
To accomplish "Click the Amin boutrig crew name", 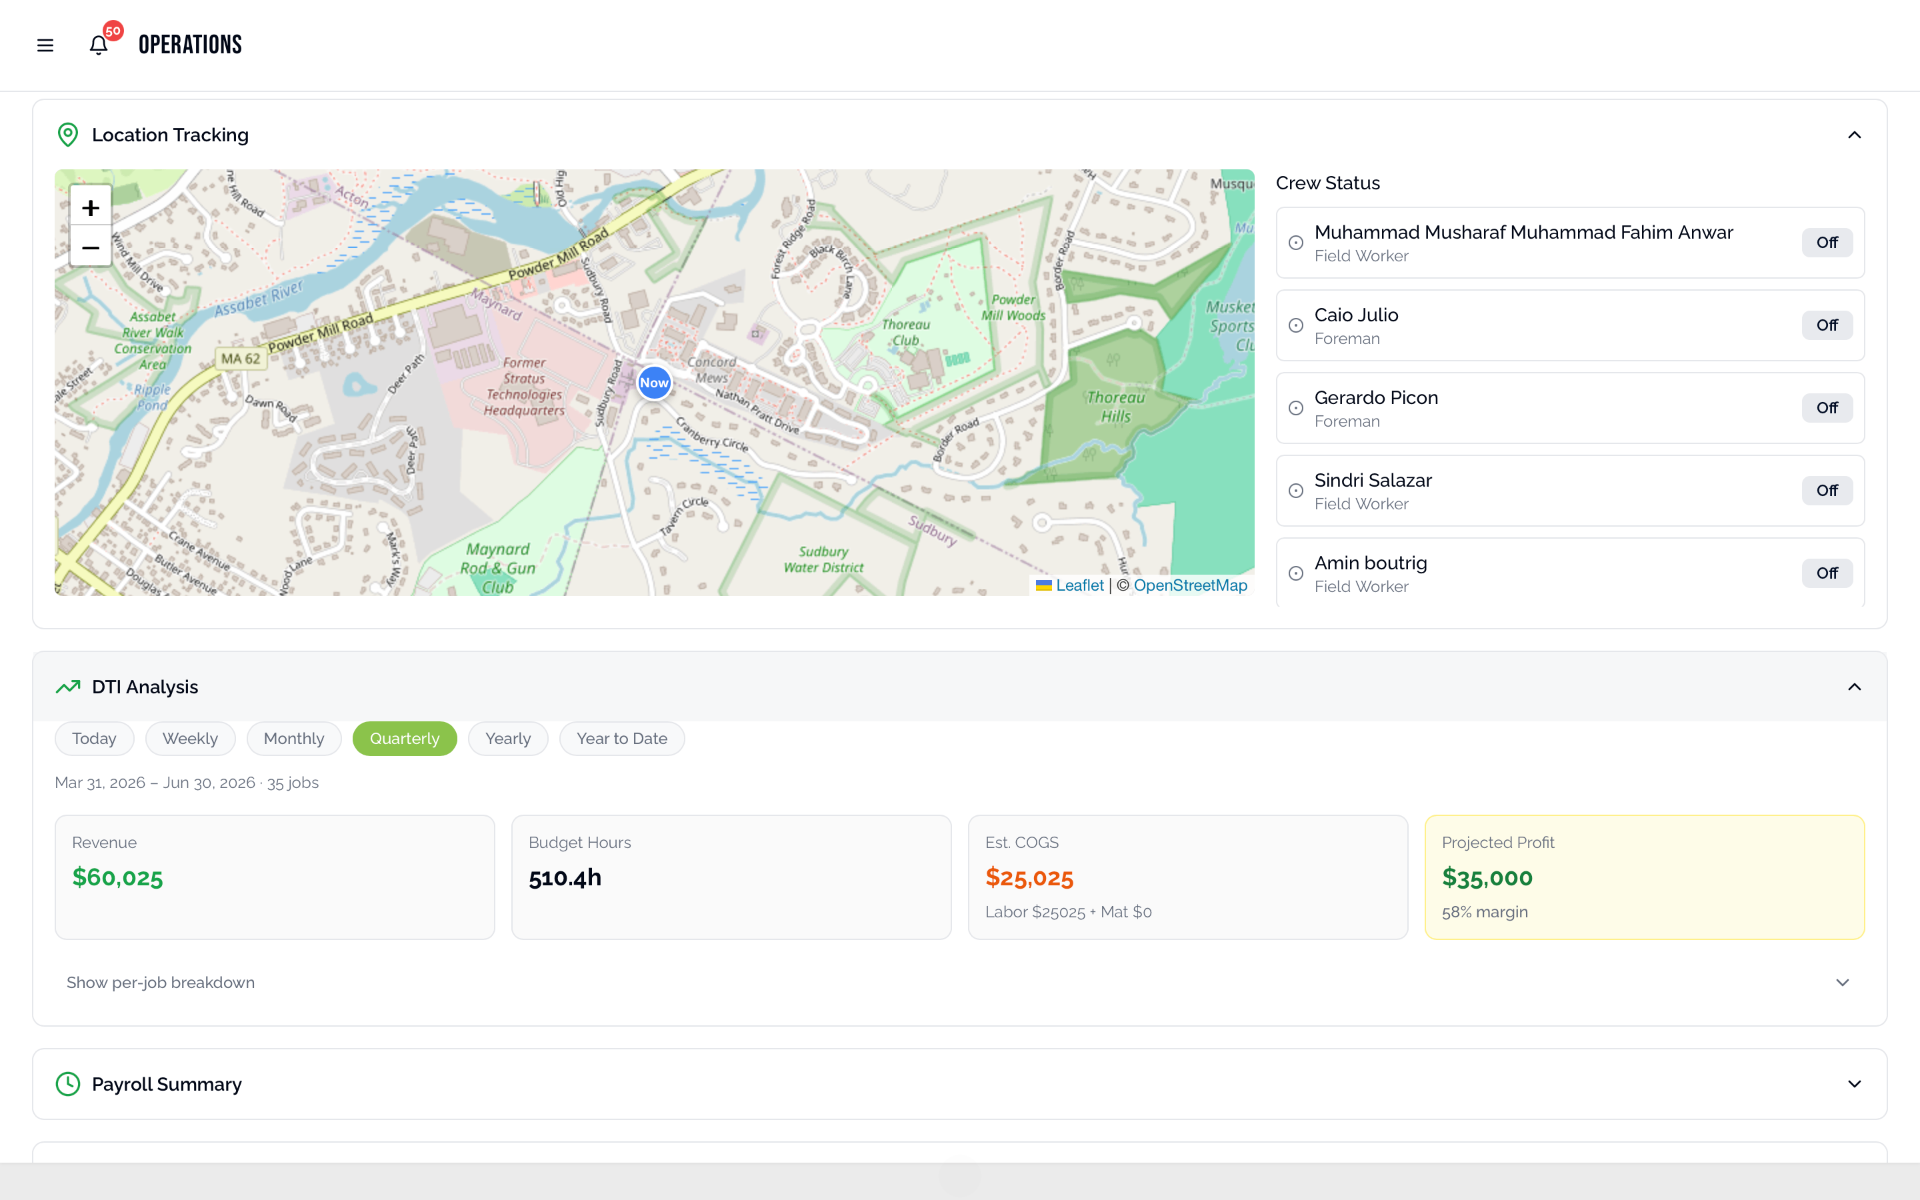I will 1371,563.
